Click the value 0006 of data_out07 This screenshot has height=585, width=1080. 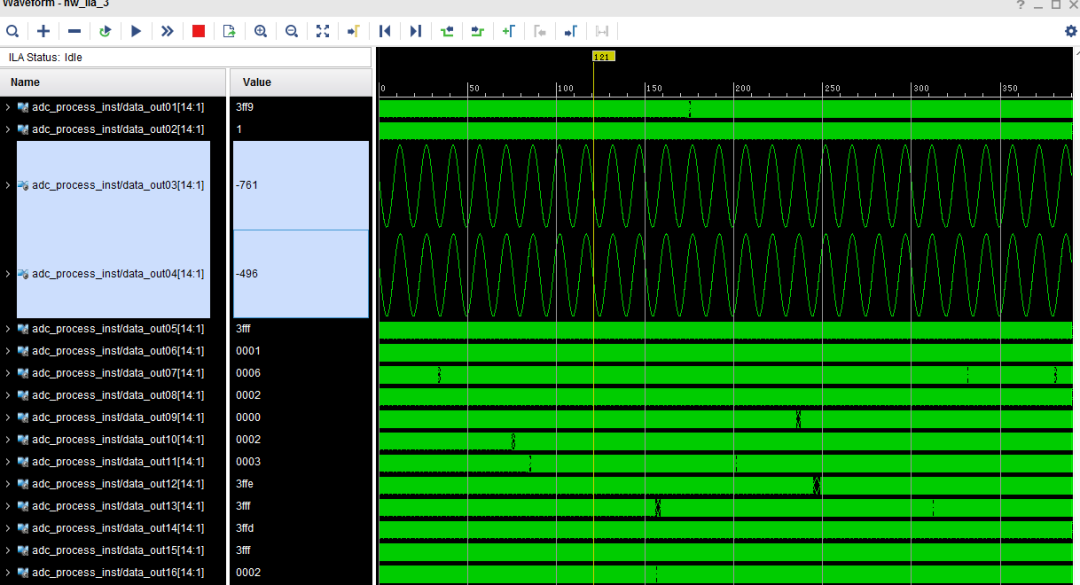pos(248,373)
